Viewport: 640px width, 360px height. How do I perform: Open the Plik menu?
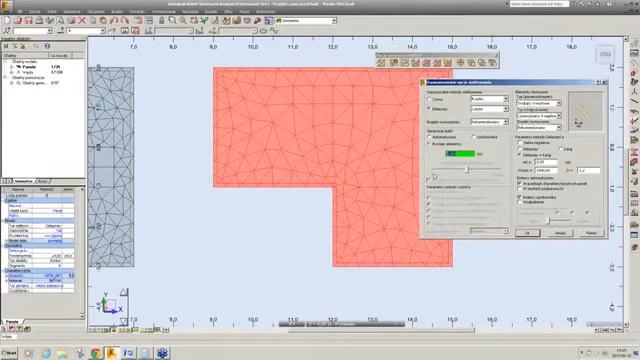pyautogui.click(x=20, y=12)
